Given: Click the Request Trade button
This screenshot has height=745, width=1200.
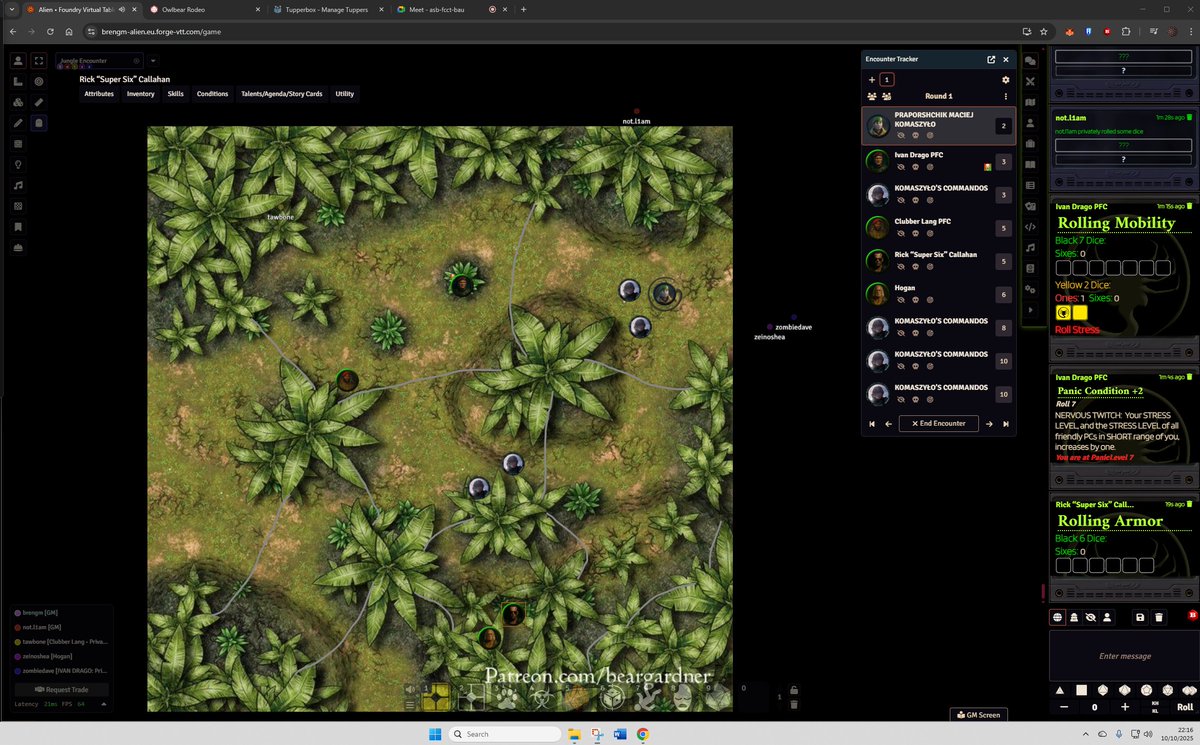Looking at the screenshot, I should point(63,689).
